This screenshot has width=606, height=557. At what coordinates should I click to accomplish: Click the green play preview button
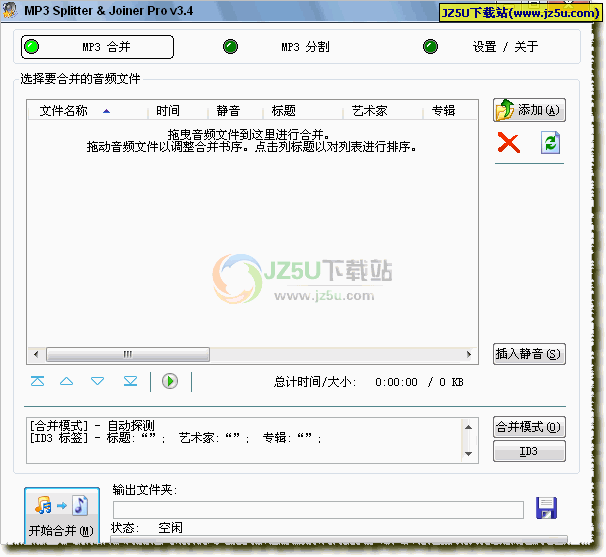(x=170, y=382)
